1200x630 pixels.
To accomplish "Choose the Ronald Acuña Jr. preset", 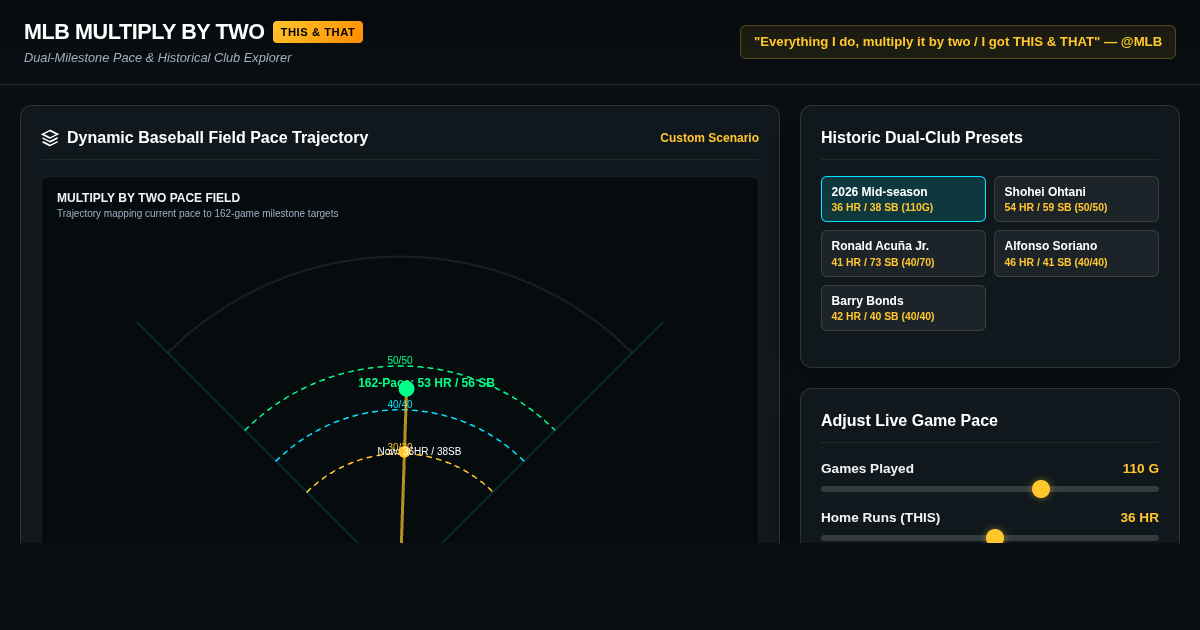I will 903,253.
